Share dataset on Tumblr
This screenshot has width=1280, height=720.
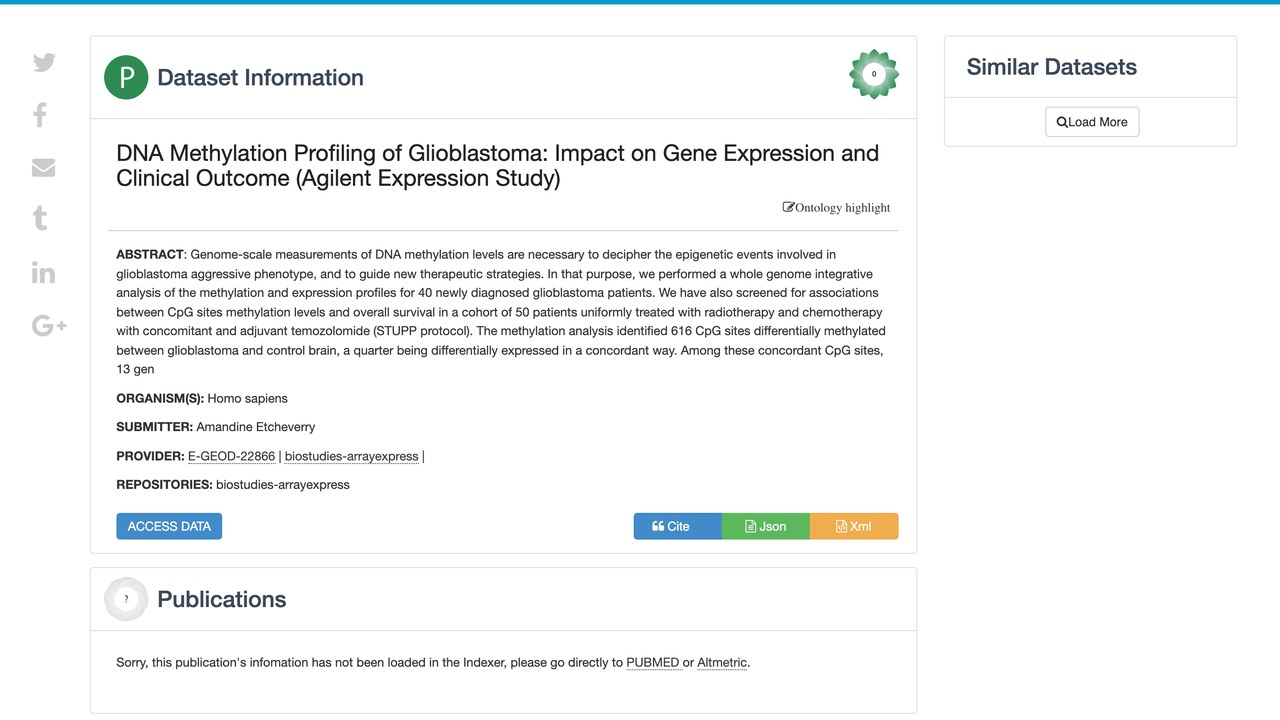(x=40, y=219)
